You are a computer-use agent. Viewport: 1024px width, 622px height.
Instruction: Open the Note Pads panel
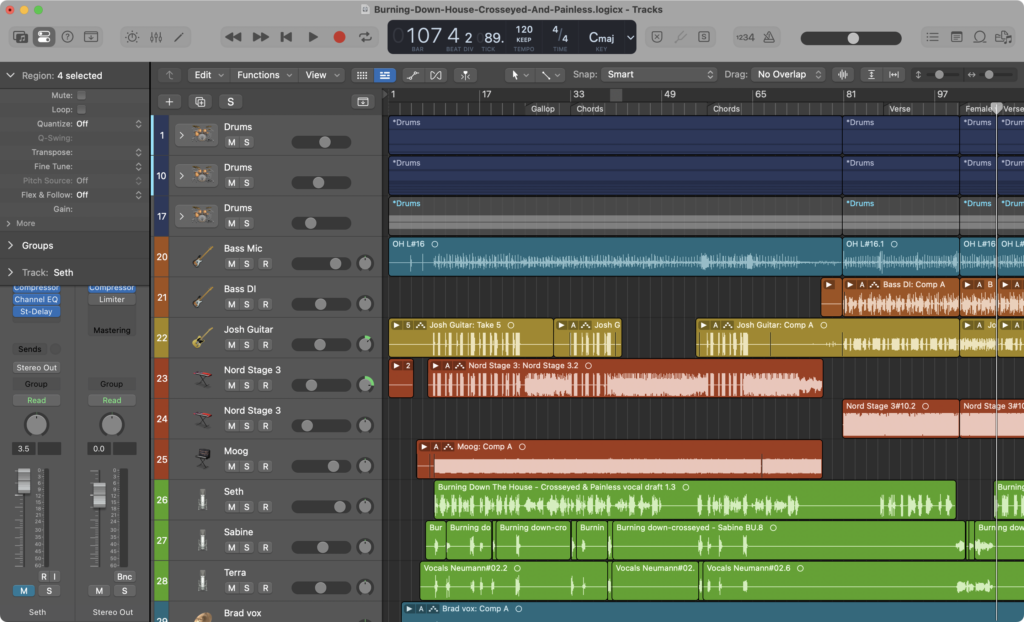pyautogui.click(x=956, y=36)
